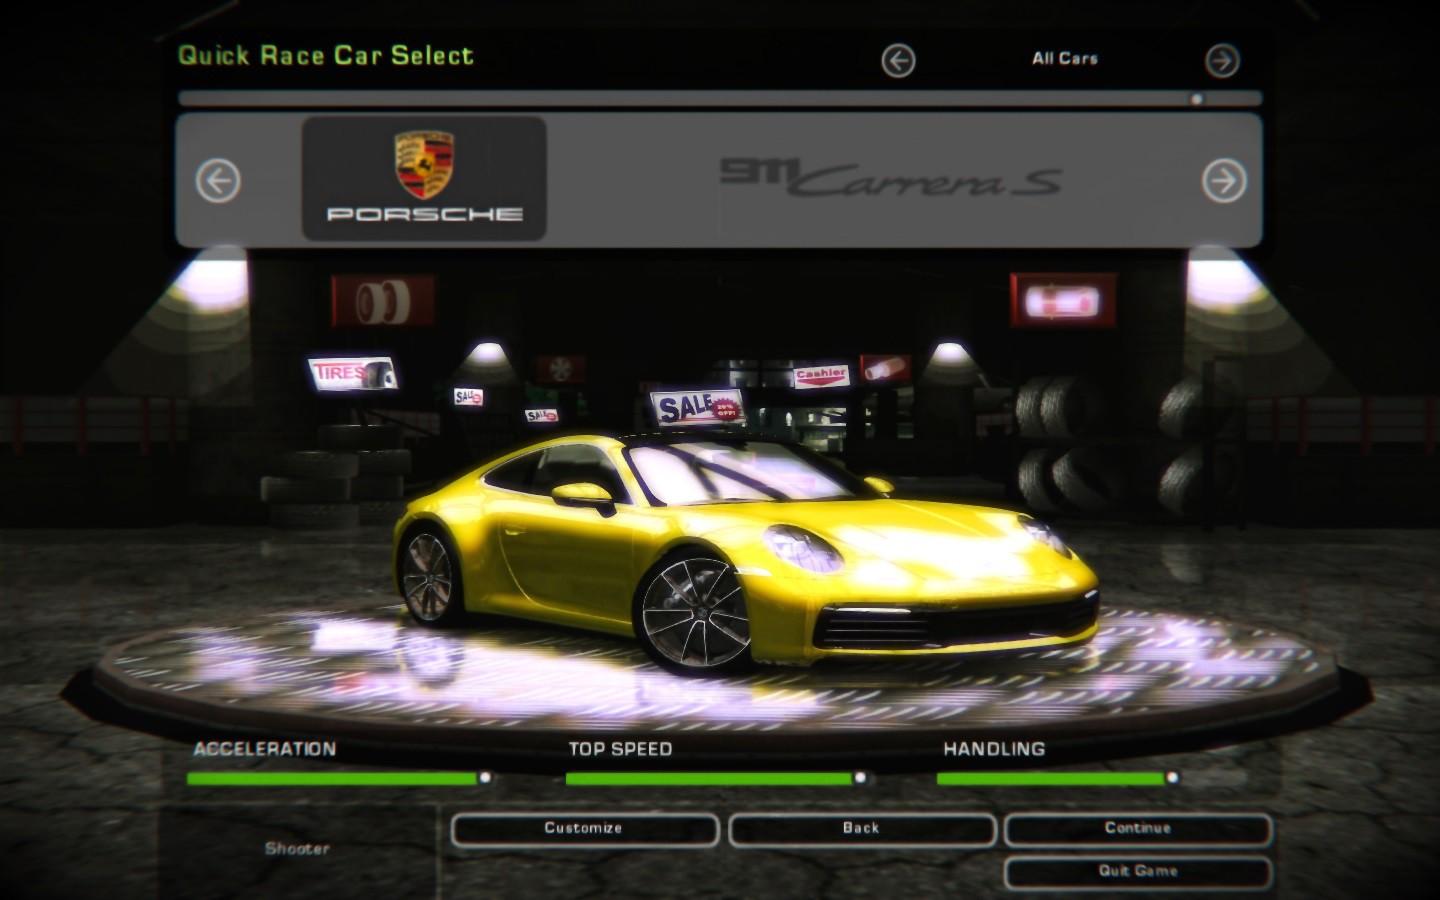Click the TOP SPEED label

(x=620, y=749)
